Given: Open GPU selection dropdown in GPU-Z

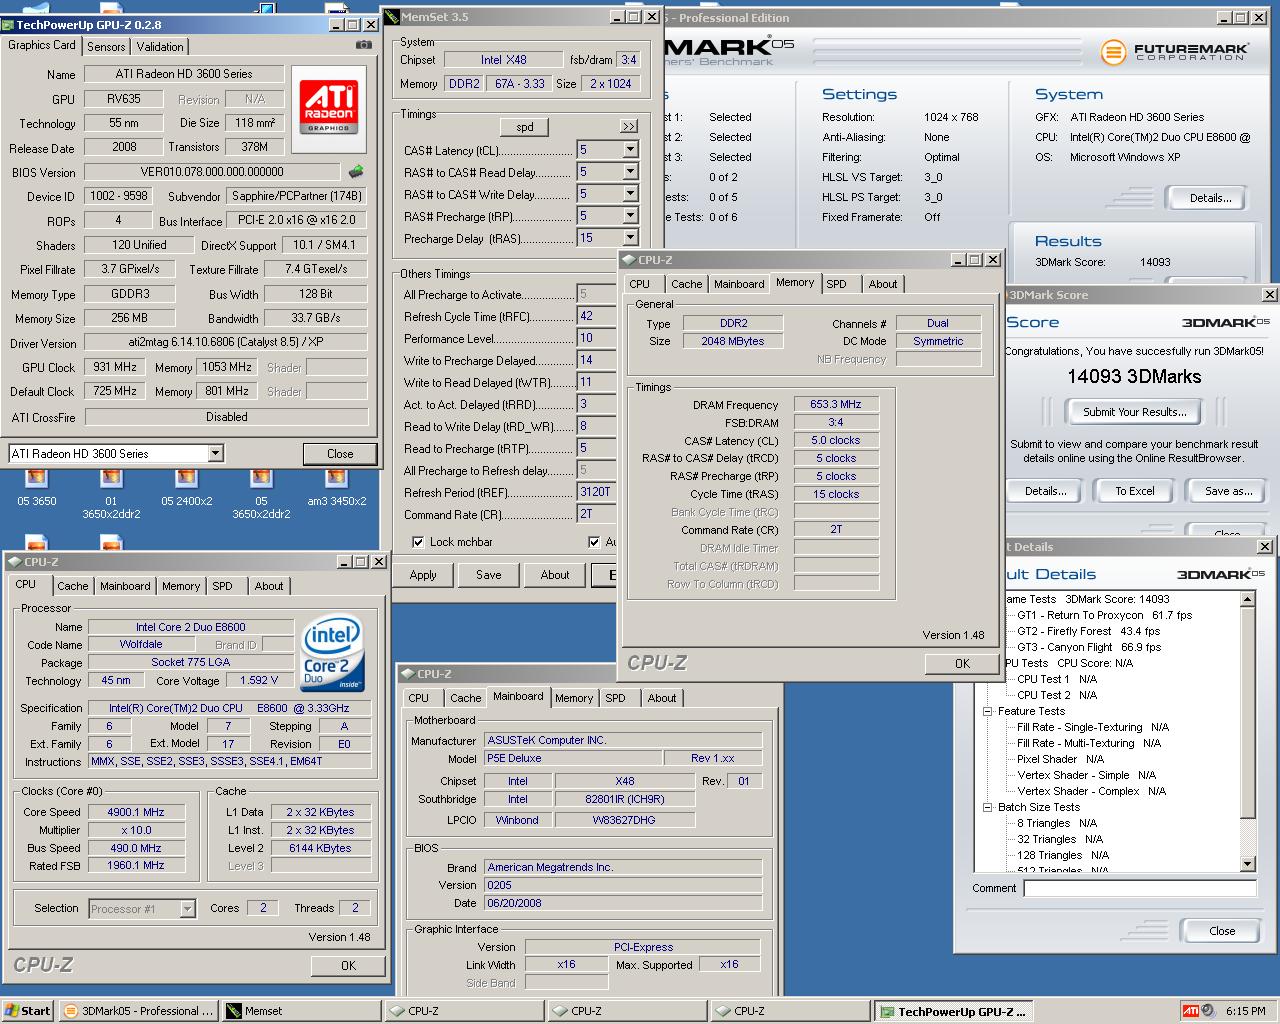Looking at the screenshot, I should coord(215,454).
